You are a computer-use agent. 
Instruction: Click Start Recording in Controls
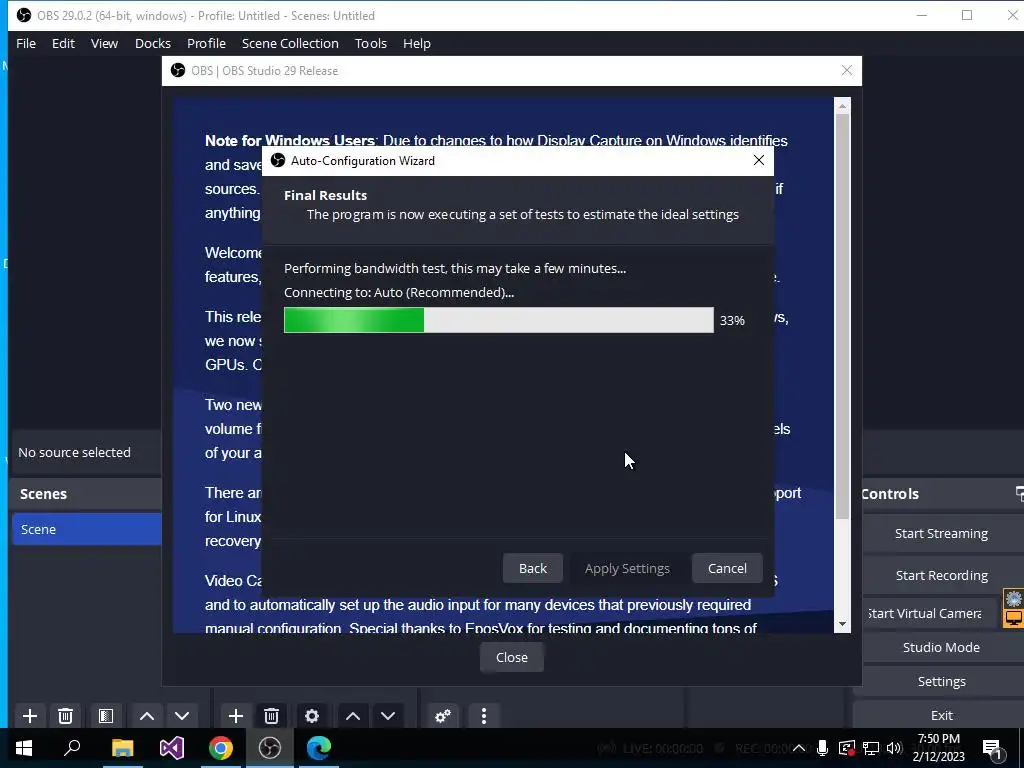[941, 575]
